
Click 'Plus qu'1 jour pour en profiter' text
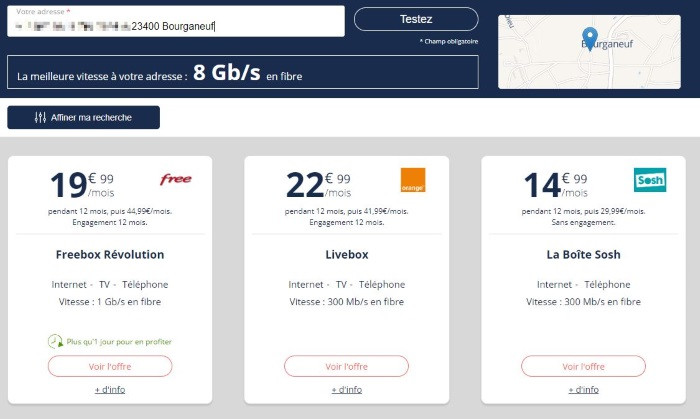tap(119, 342)
